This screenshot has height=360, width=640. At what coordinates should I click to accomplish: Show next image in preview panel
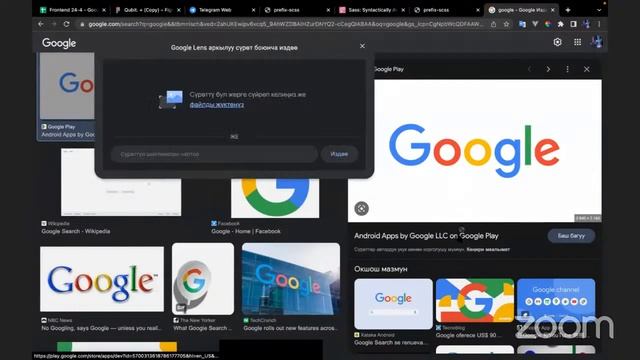[x=548, y=69]
